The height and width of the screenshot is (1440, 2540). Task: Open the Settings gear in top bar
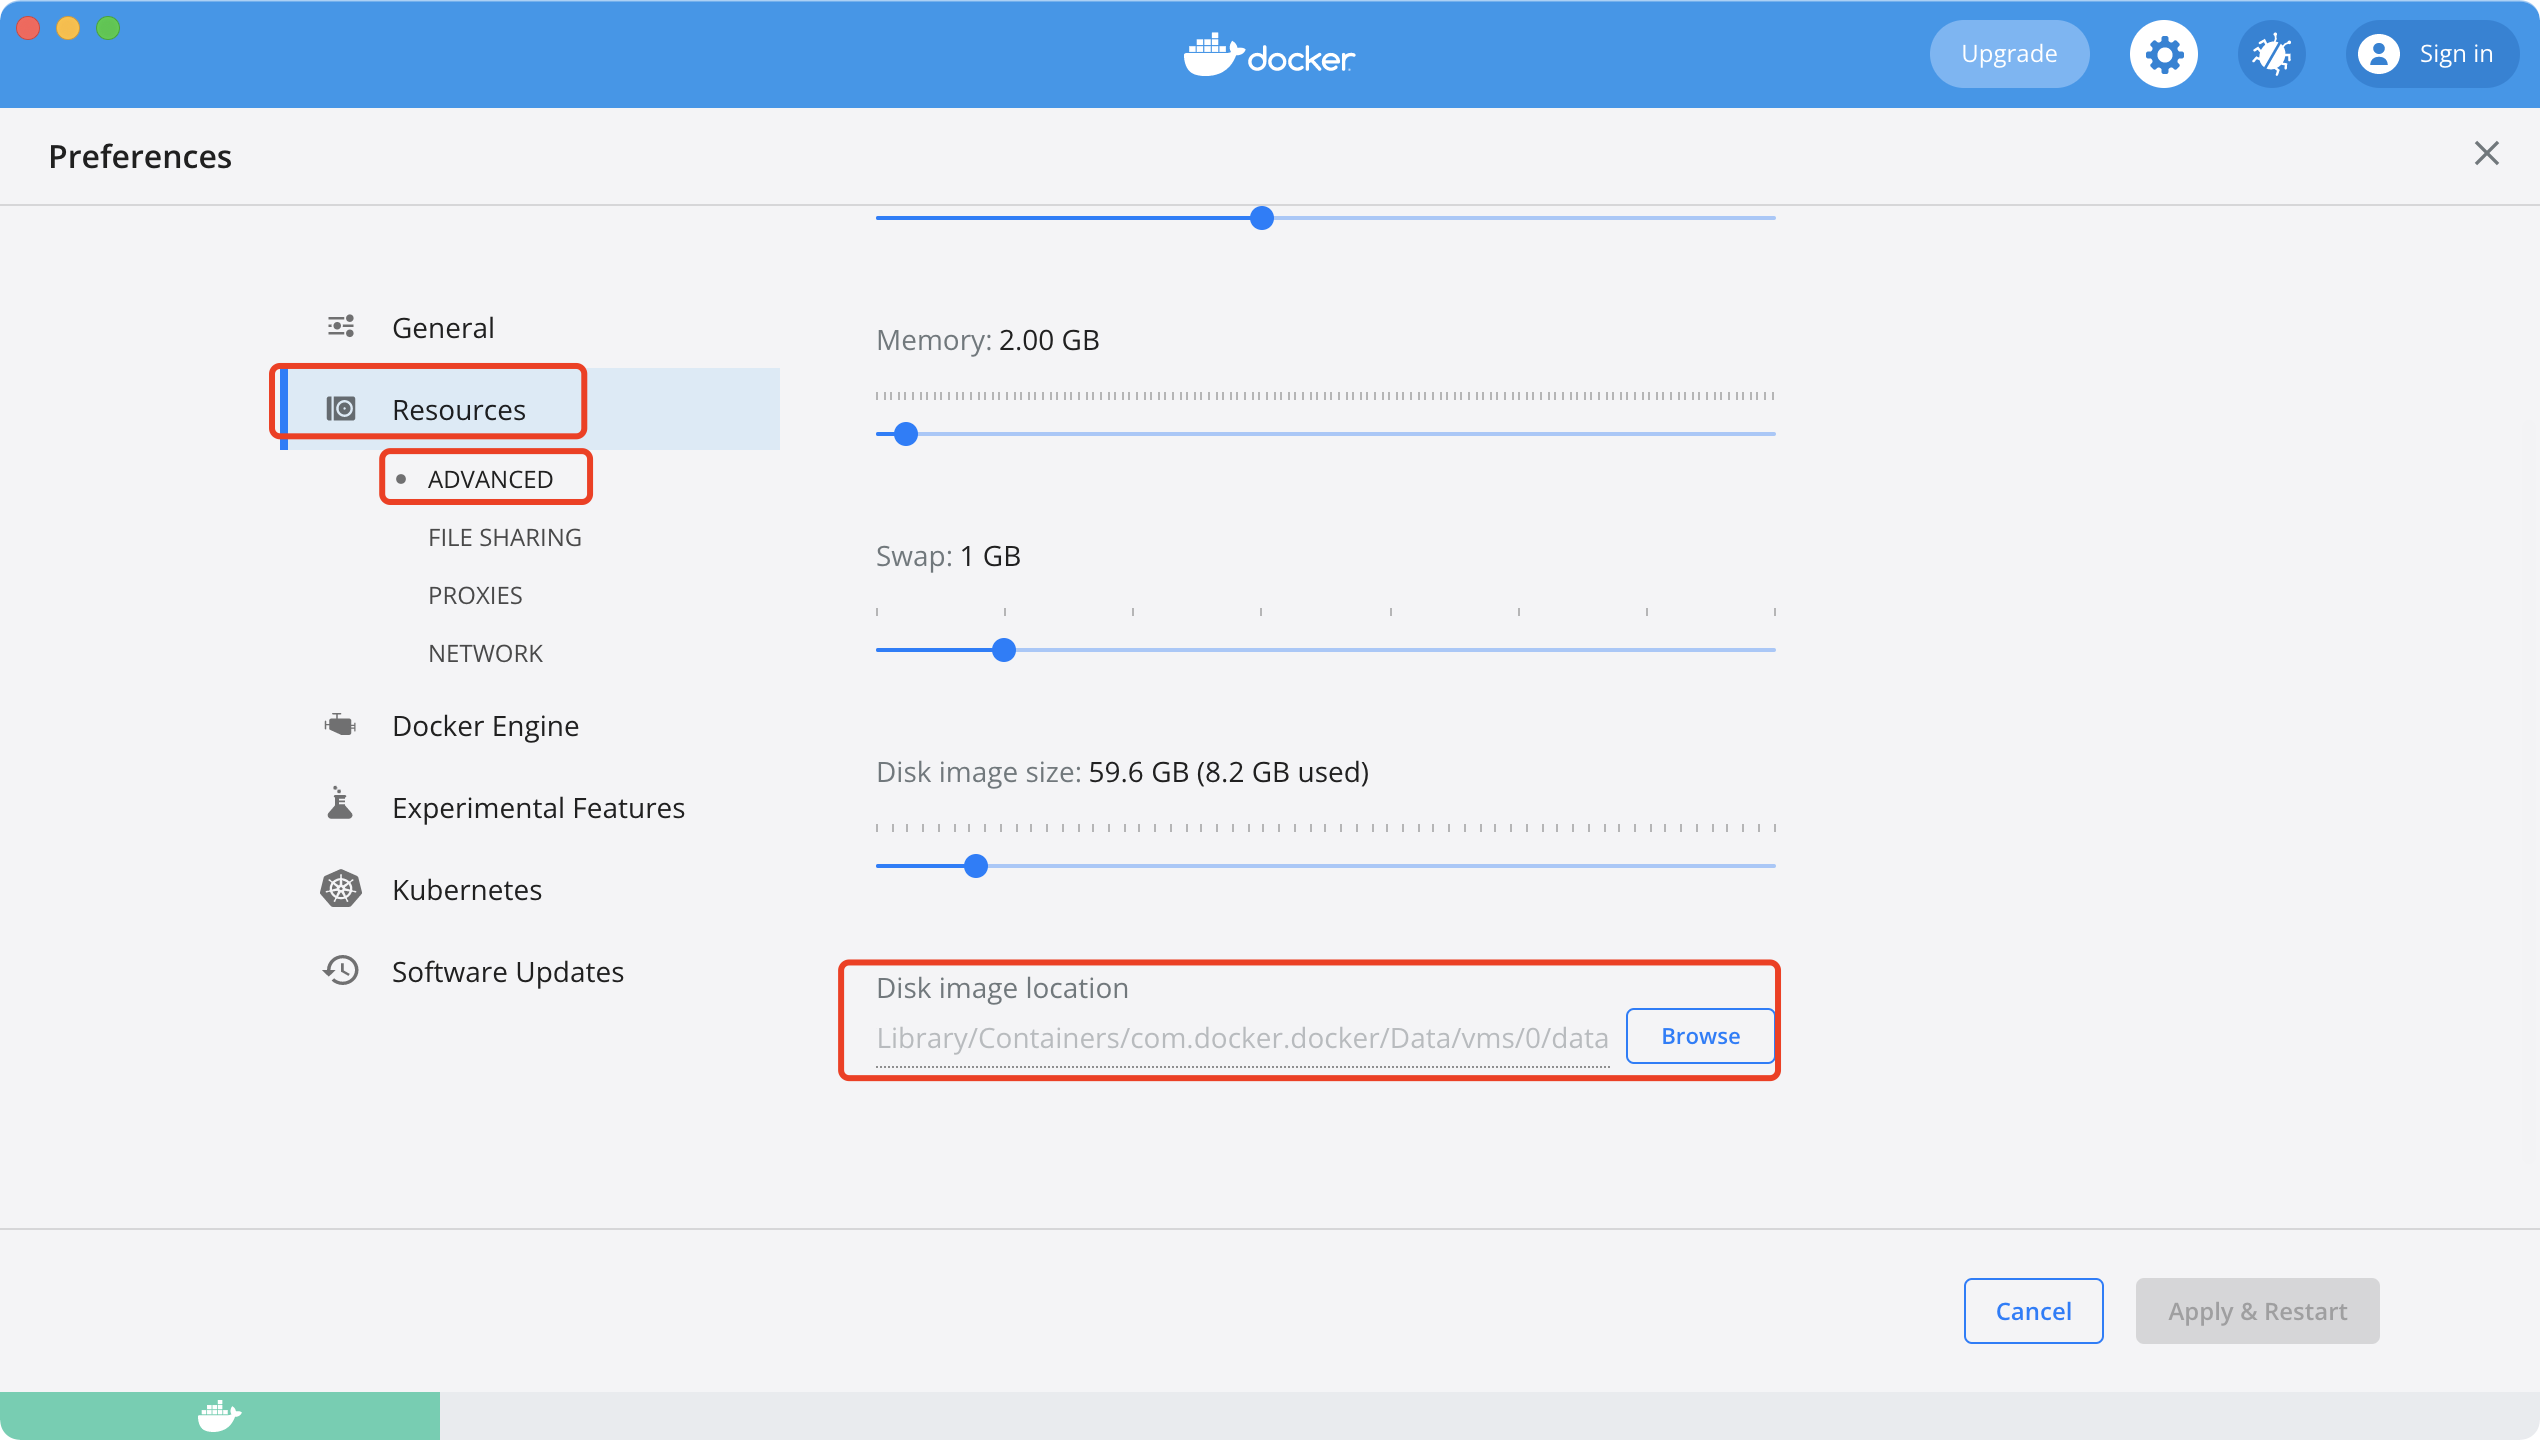[2163, 53]
